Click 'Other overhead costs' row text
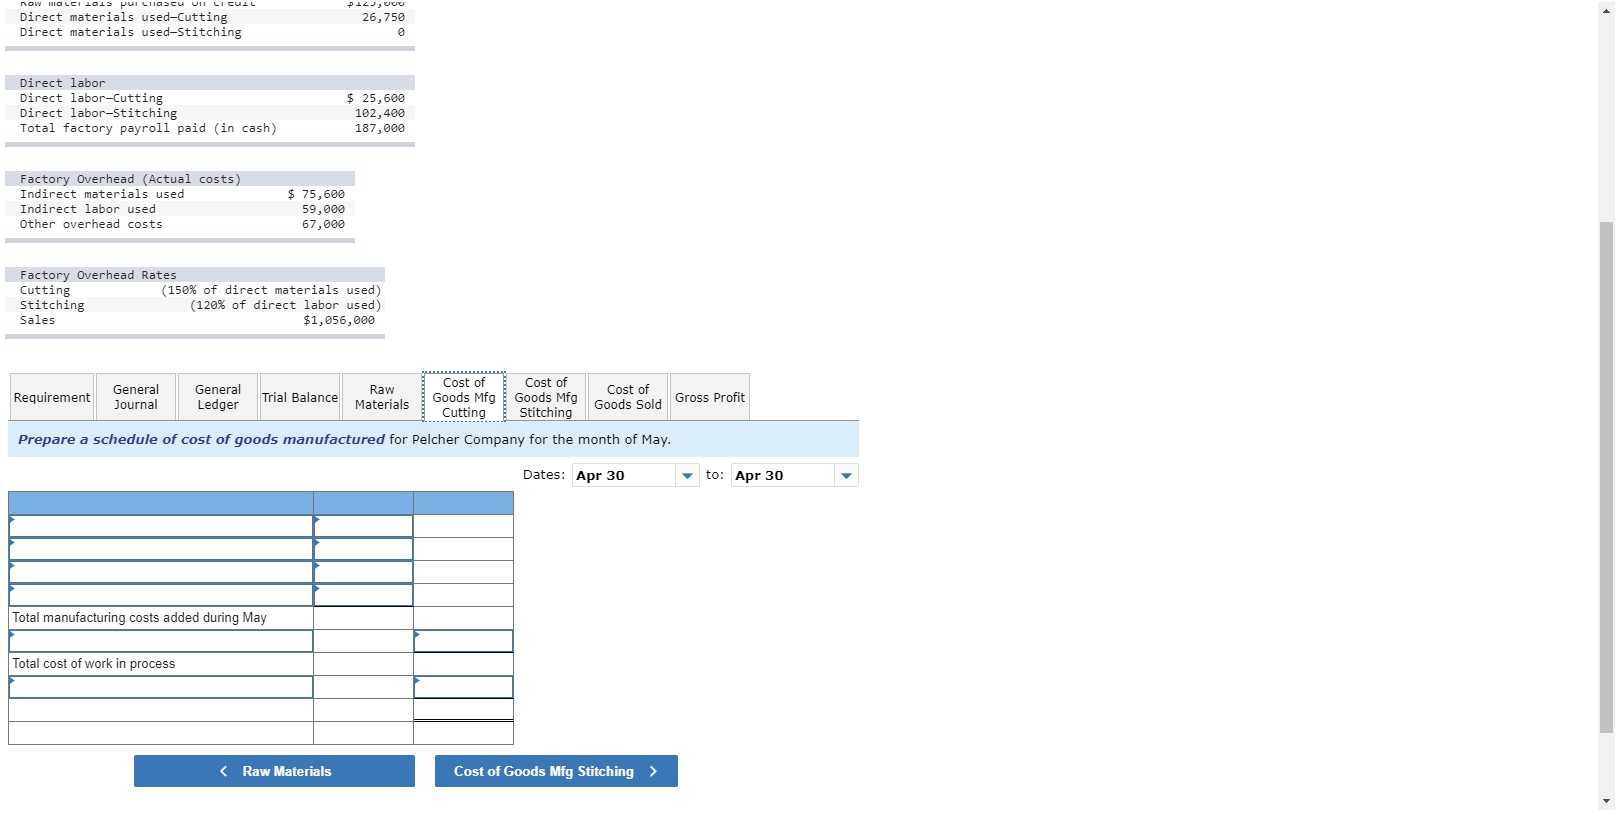This screenshot has width=1617, height=814. click(91, 224)
